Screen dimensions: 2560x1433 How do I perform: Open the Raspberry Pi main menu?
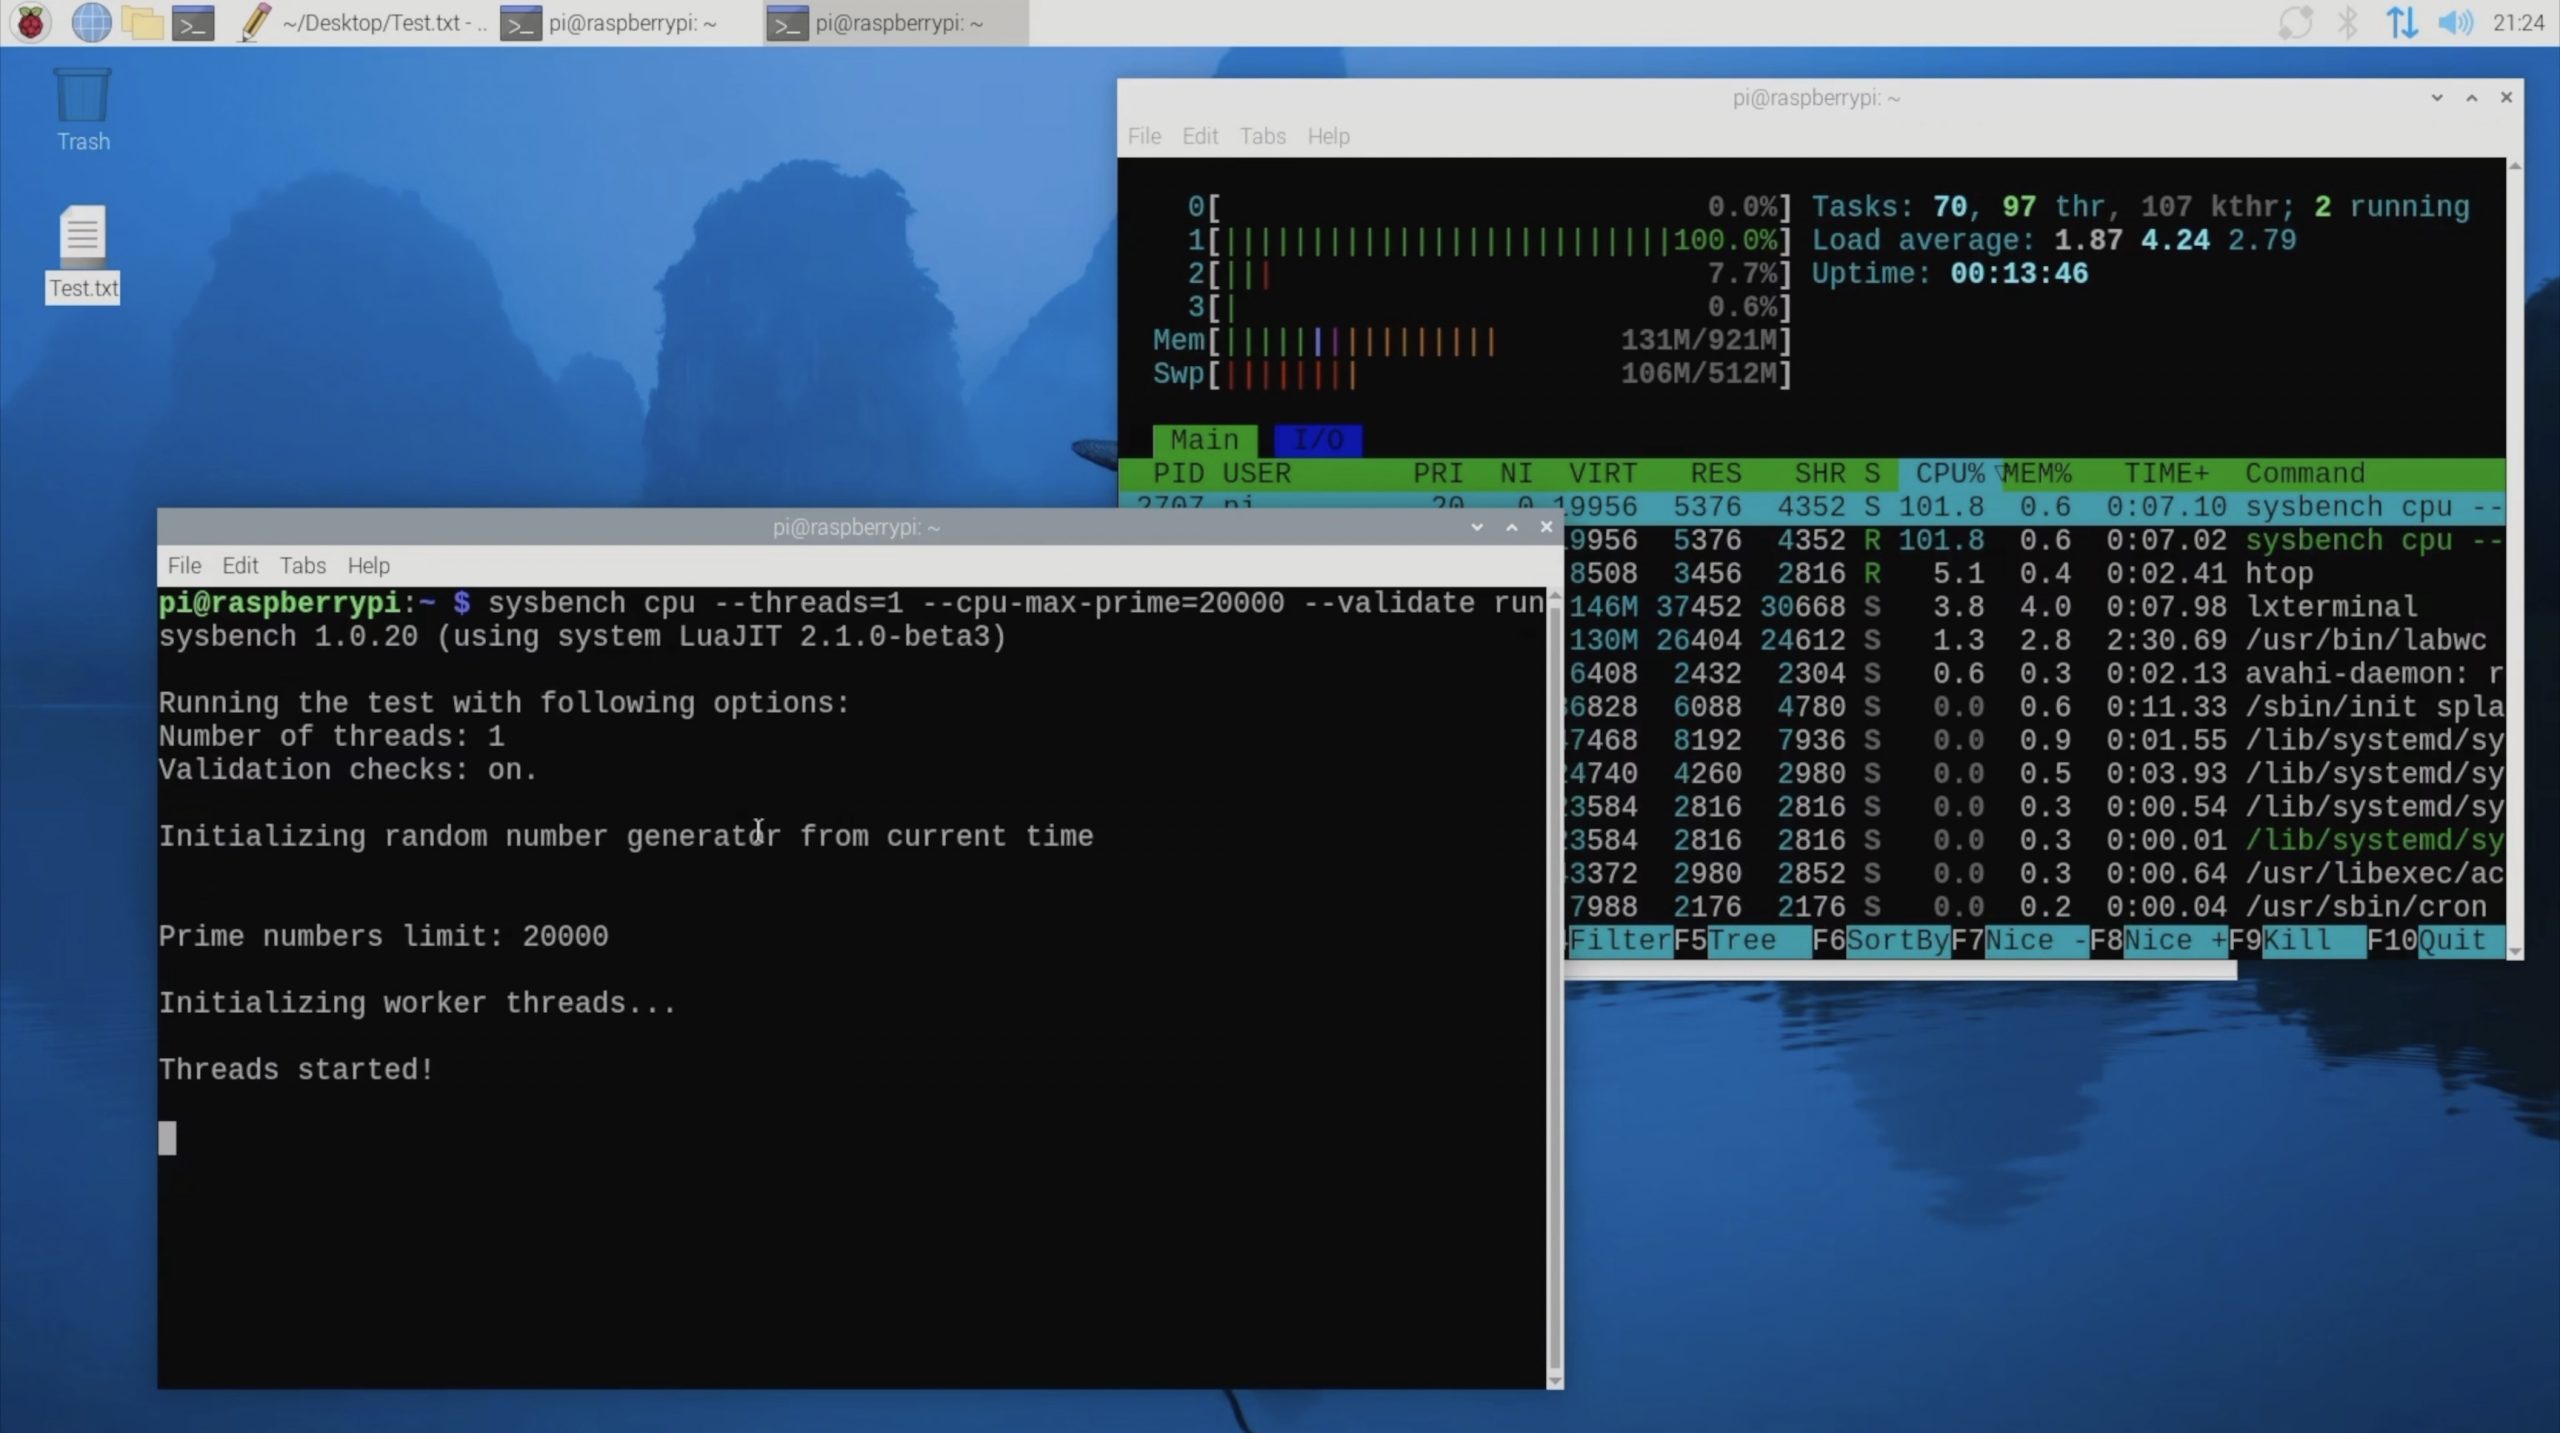point(31,22)
